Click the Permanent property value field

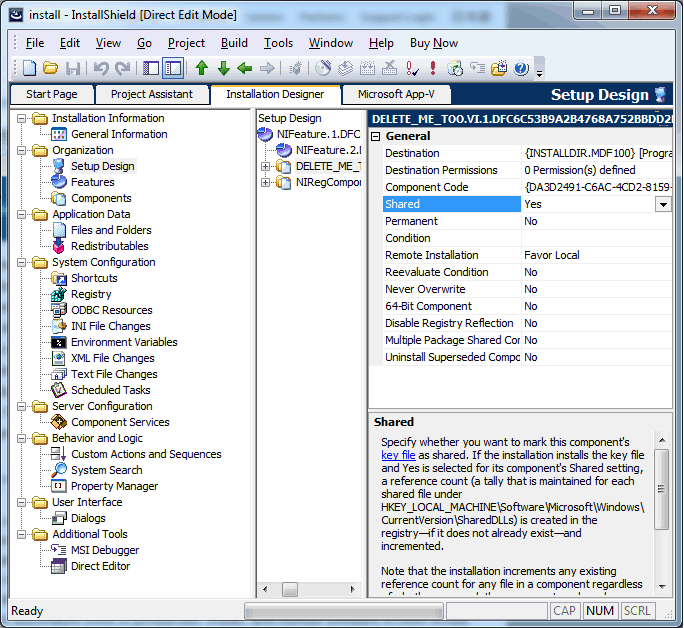pos(596,221)
